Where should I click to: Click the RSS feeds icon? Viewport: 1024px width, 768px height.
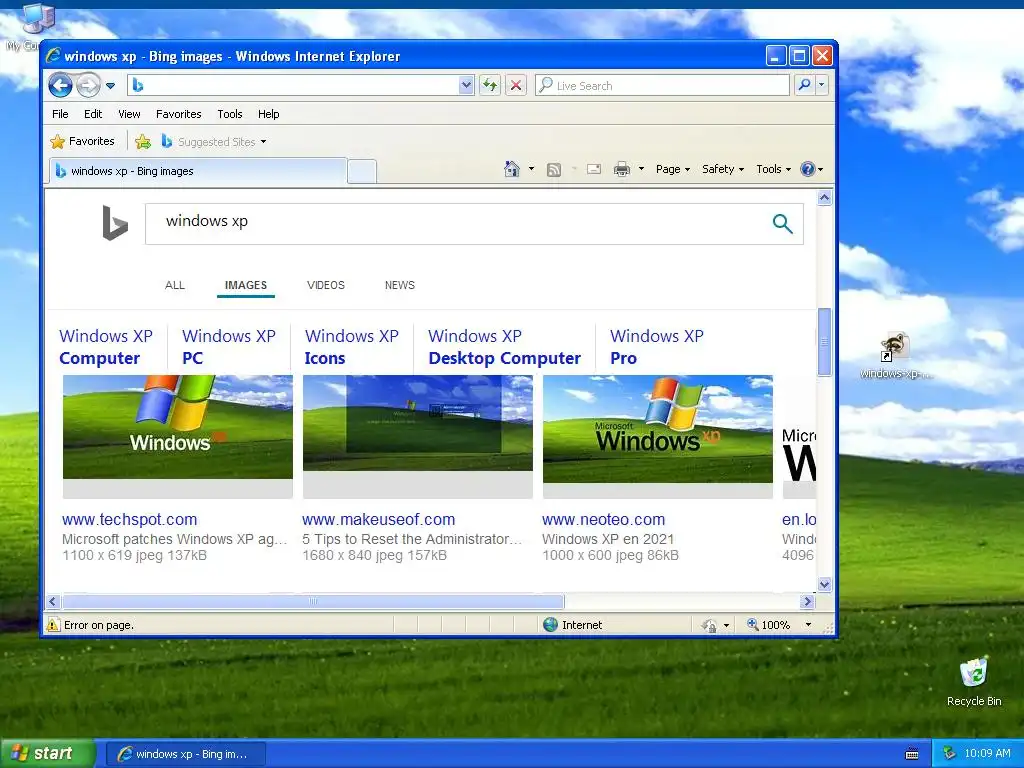[x=554, y=169]
